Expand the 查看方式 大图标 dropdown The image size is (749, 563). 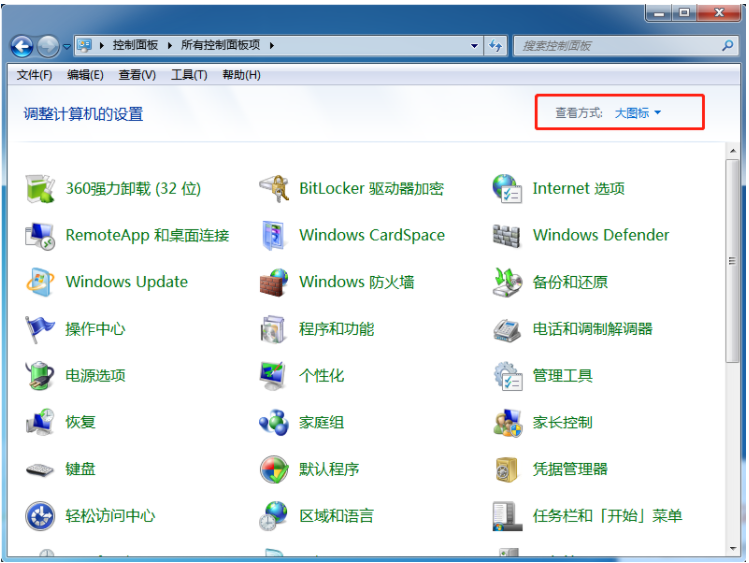pos(637,113)
